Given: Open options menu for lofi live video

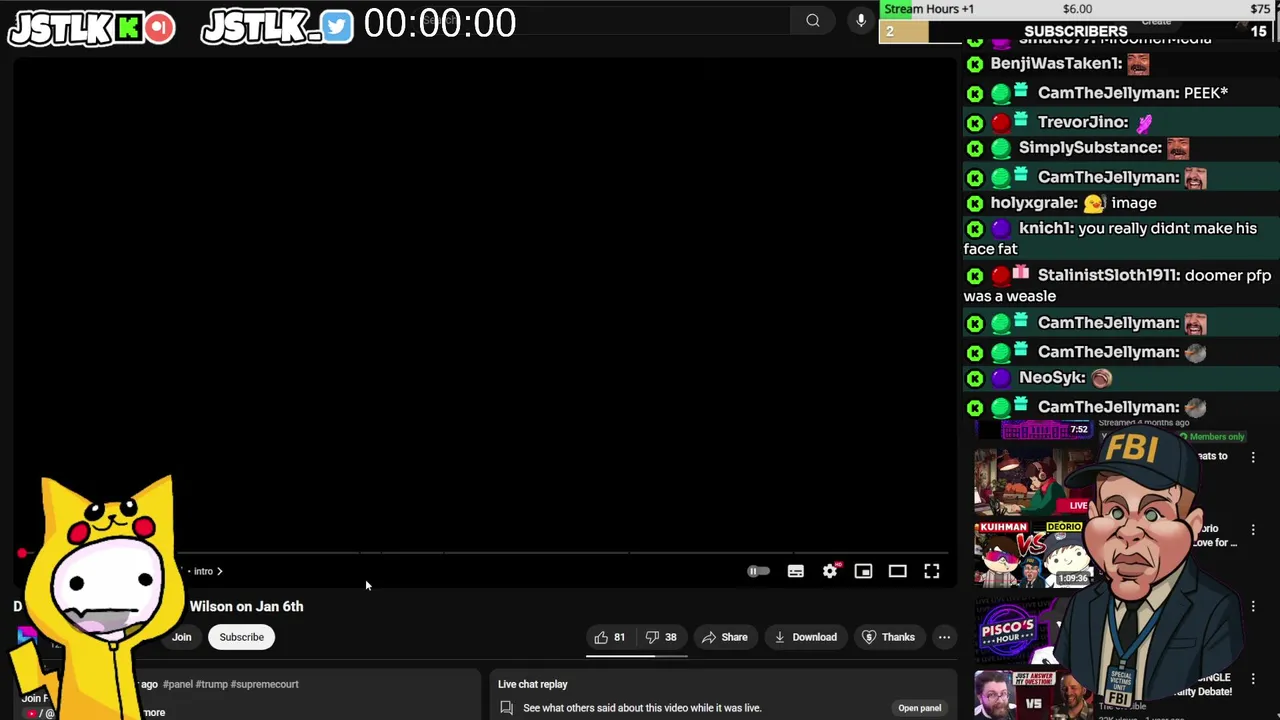Looking at the screenshot, I should pos(1253,456).
